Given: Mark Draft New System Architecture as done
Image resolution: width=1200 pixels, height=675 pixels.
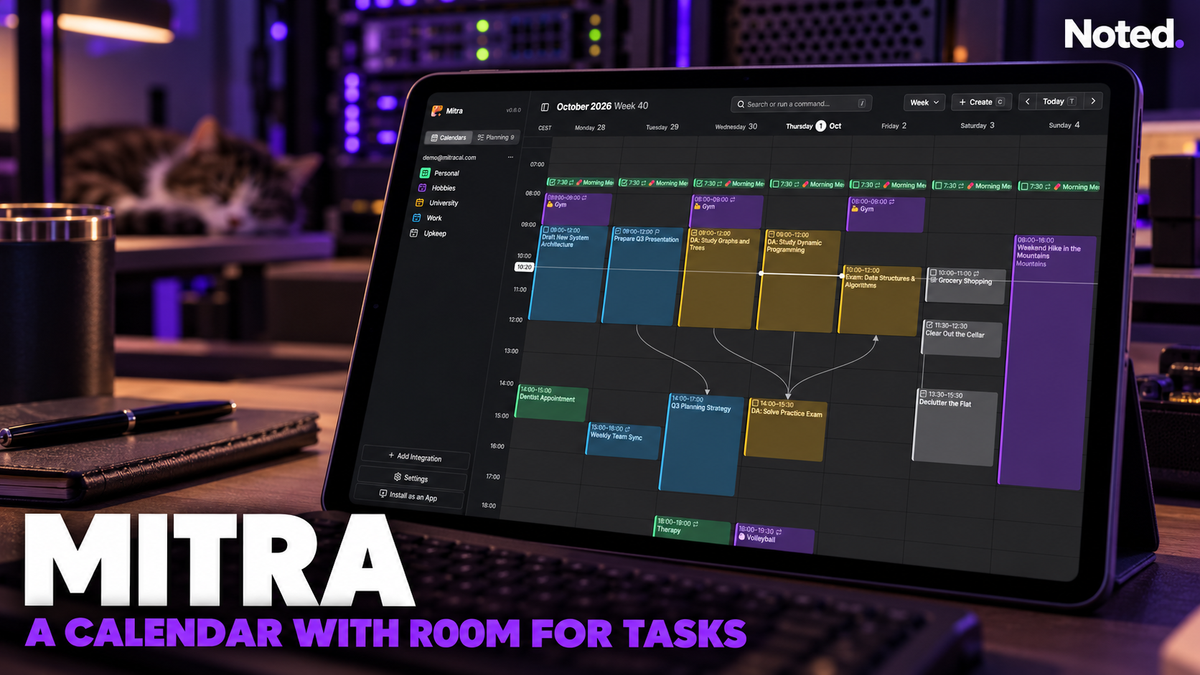Looking at the screenshot, I should tap(545, 231).
